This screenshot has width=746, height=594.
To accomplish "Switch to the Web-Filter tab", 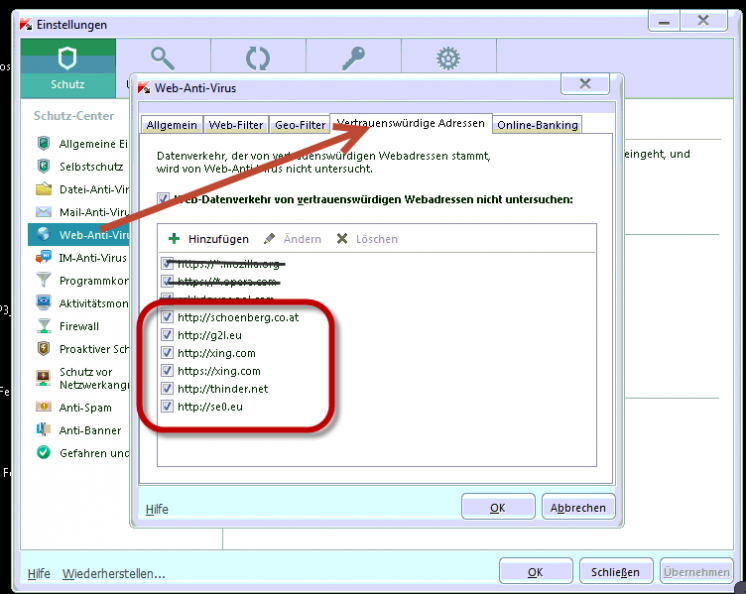I will tap(236, 125).
